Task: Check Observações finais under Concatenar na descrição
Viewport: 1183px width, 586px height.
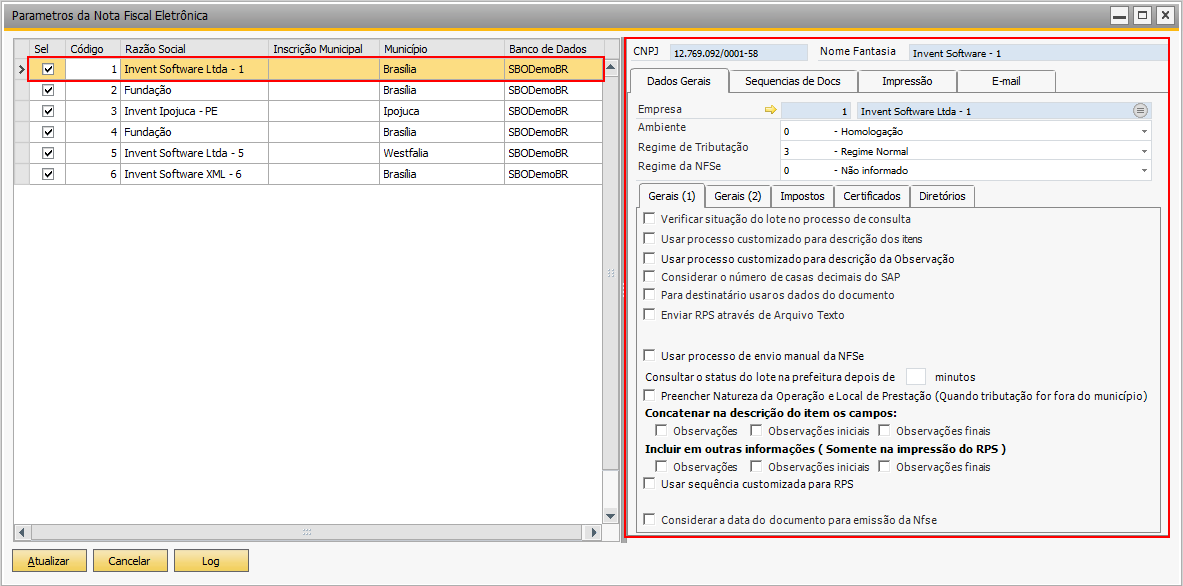Action: coord(884,431)
